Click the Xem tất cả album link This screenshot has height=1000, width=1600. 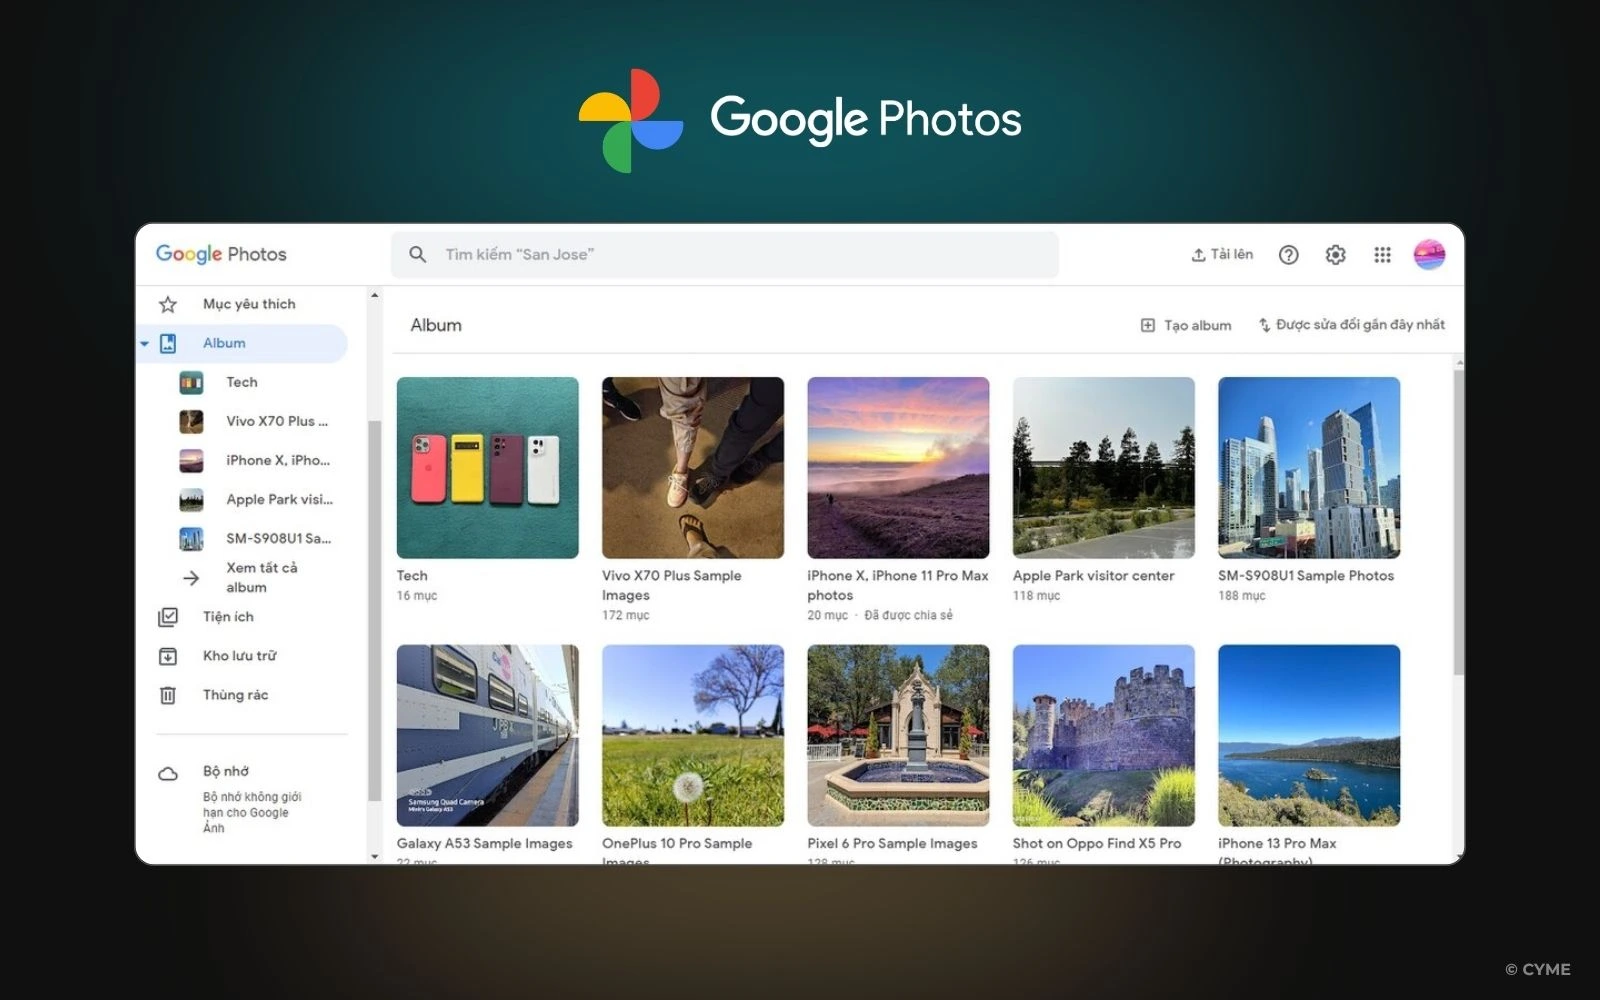pos(264,577)
